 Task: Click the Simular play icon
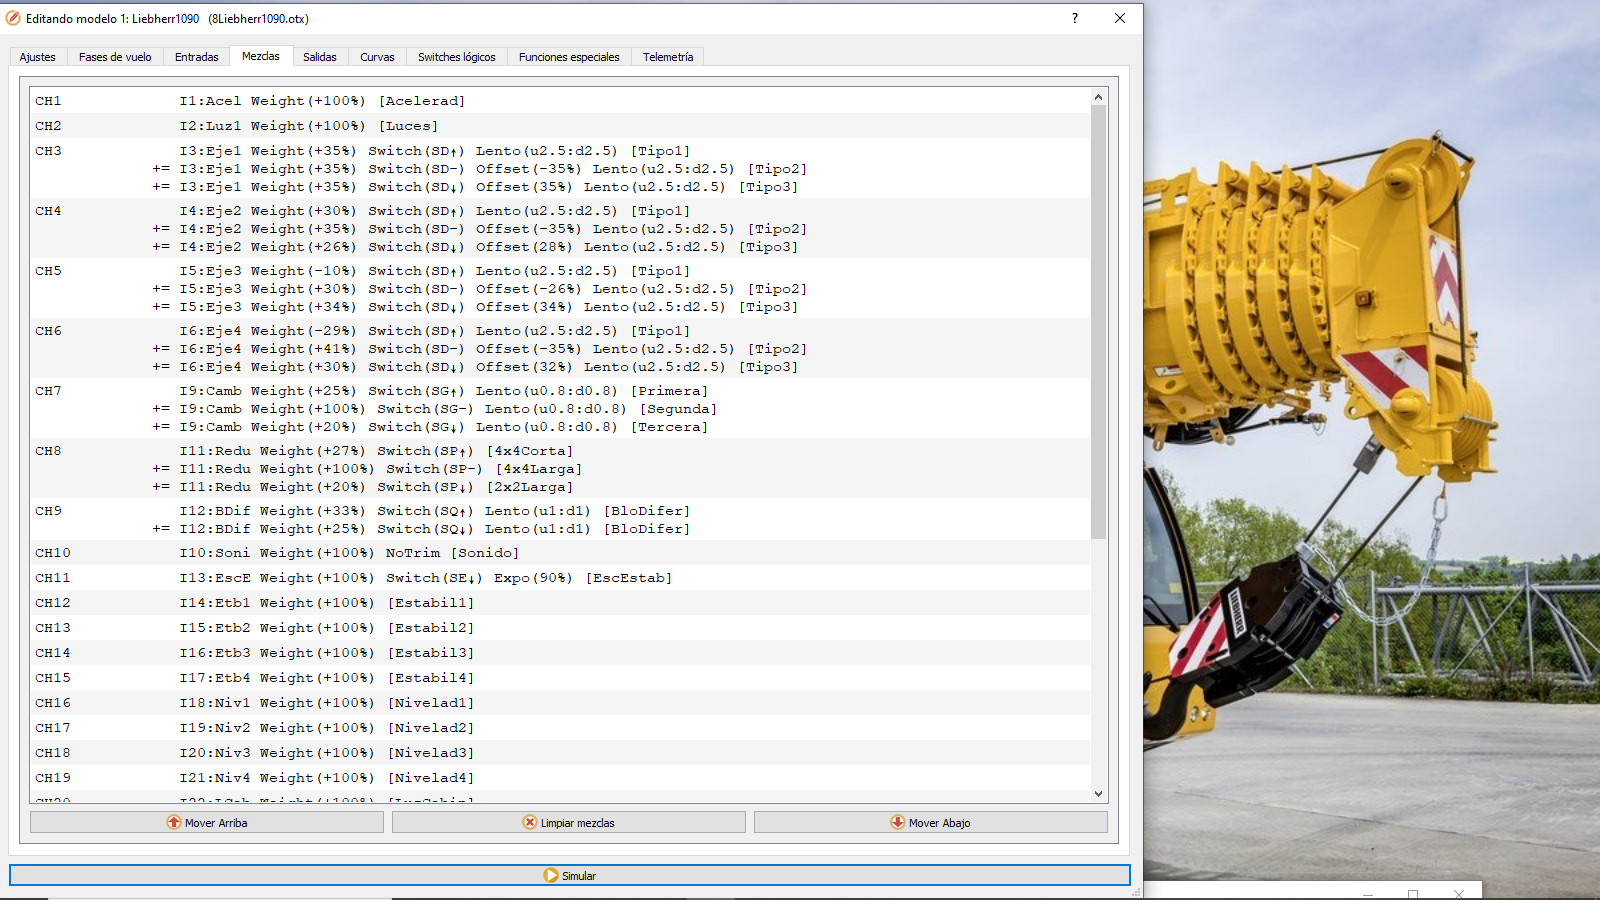(551, 875)
